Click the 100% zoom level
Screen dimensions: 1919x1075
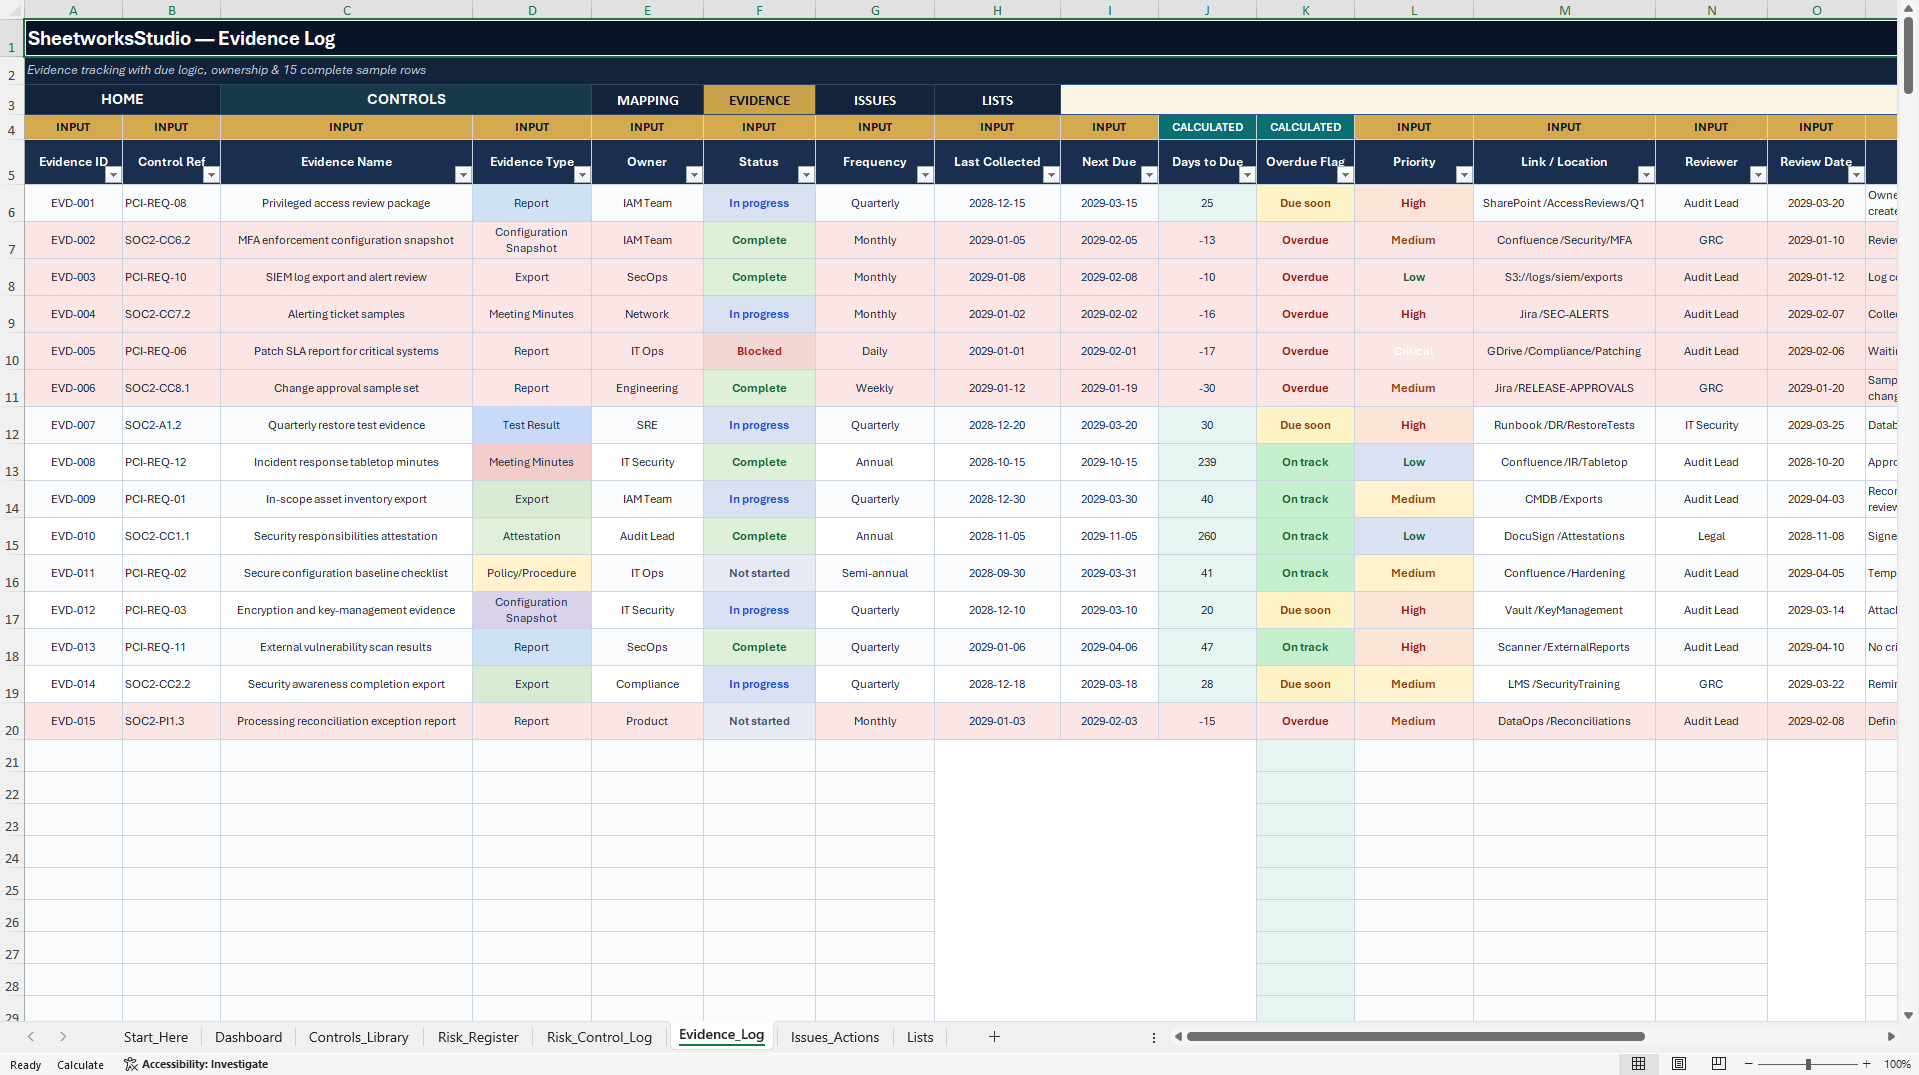click(x=1897, y=1064)
